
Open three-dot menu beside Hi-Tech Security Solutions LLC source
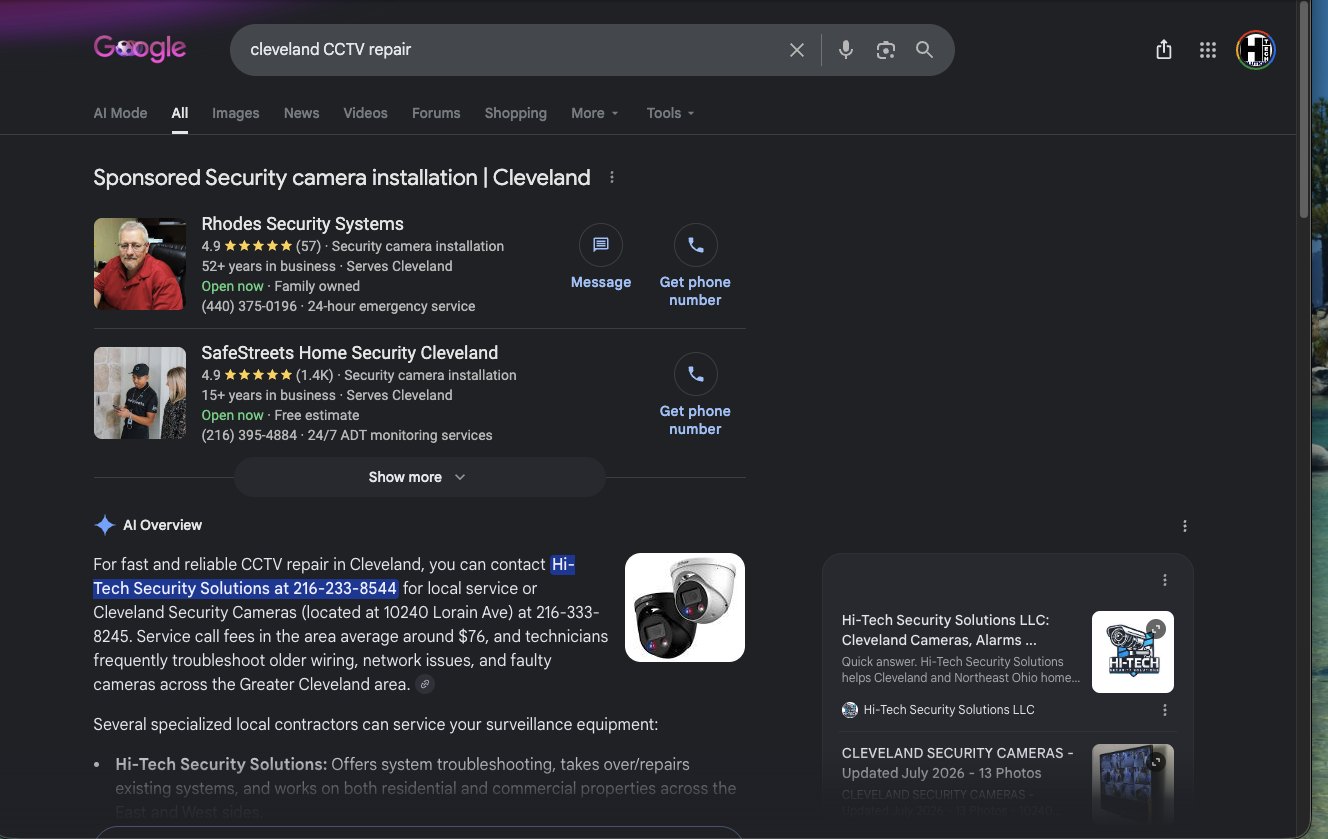[x=1165, y=710]
